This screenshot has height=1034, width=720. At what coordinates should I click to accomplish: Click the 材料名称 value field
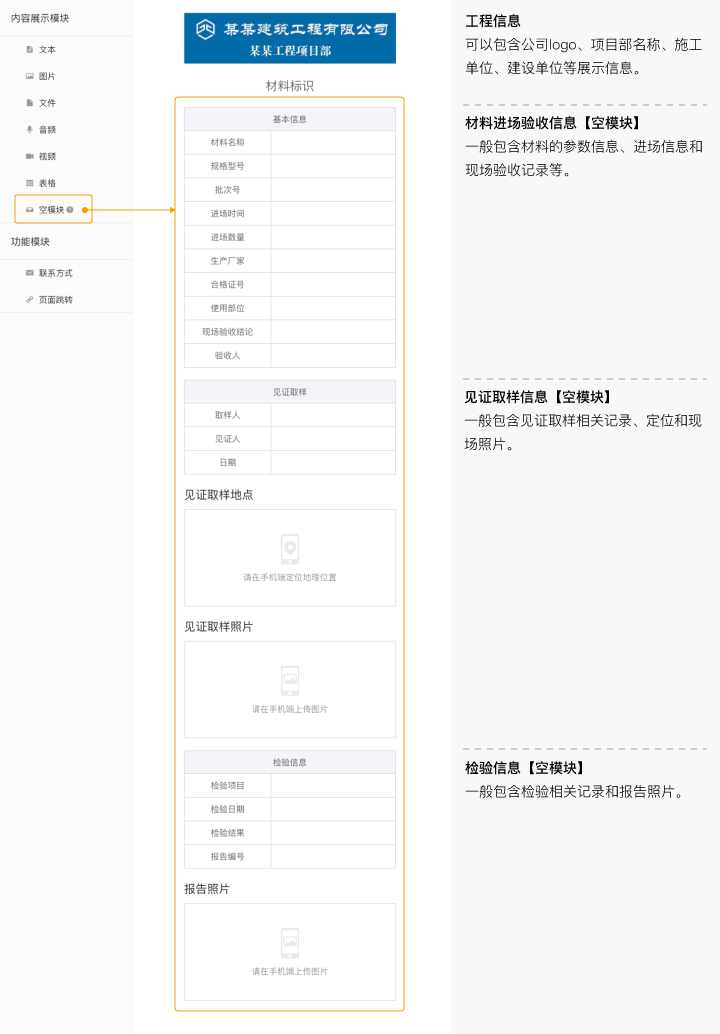point(333,142)
